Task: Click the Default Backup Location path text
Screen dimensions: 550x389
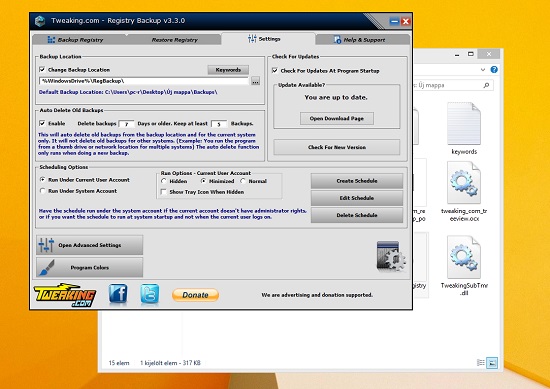Action: pyautogui.click(x=128, y=92)
